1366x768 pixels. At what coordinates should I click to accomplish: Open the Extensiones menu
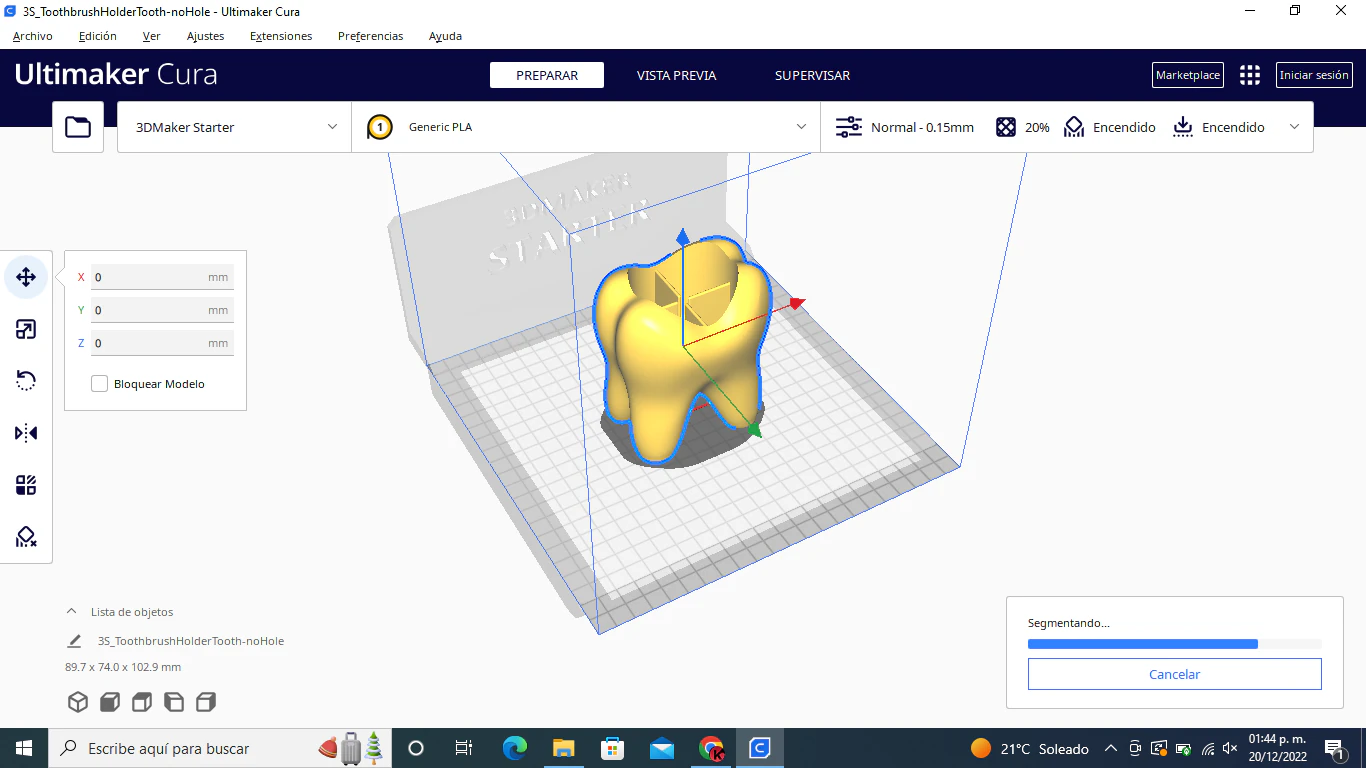(281, 36)
